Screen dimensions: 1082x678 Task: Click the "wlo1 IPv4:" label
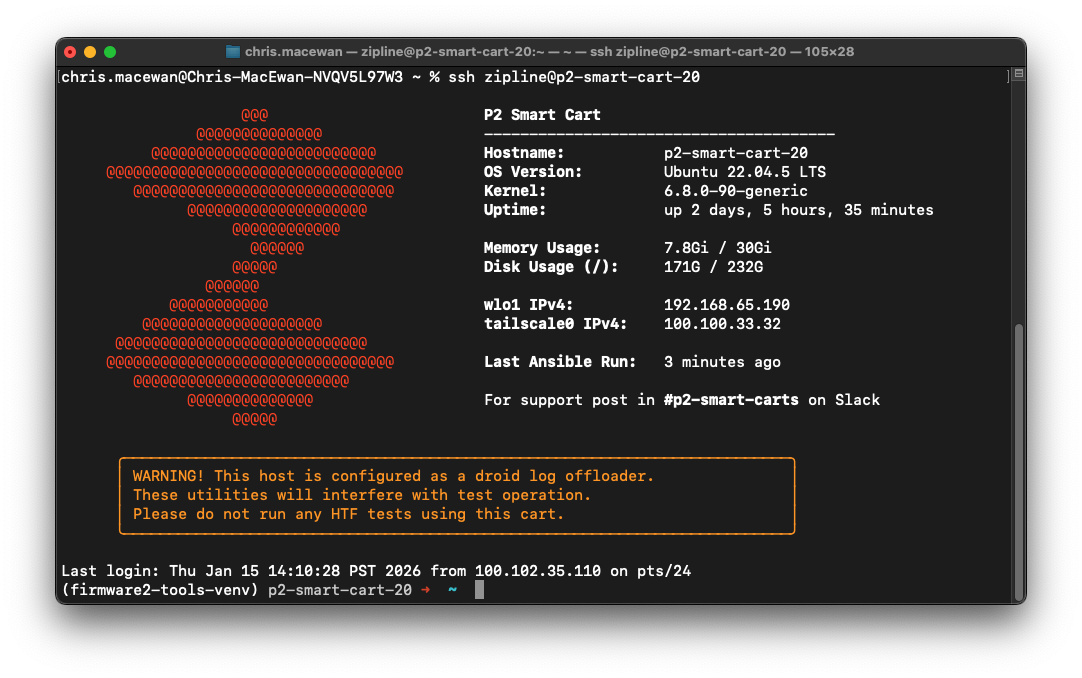(x=529, y=305)
